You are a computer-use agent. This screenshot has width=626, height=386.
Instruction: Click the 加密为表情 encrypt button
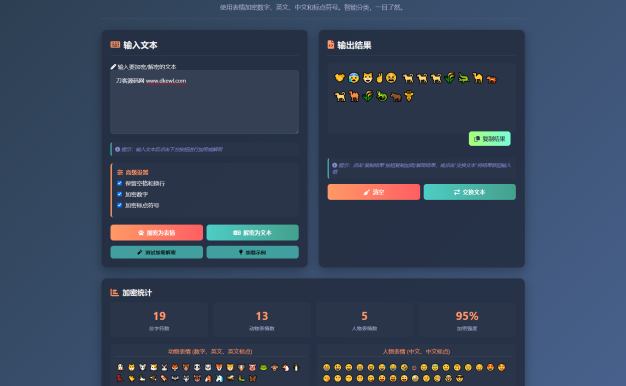(x=156, y=233)
